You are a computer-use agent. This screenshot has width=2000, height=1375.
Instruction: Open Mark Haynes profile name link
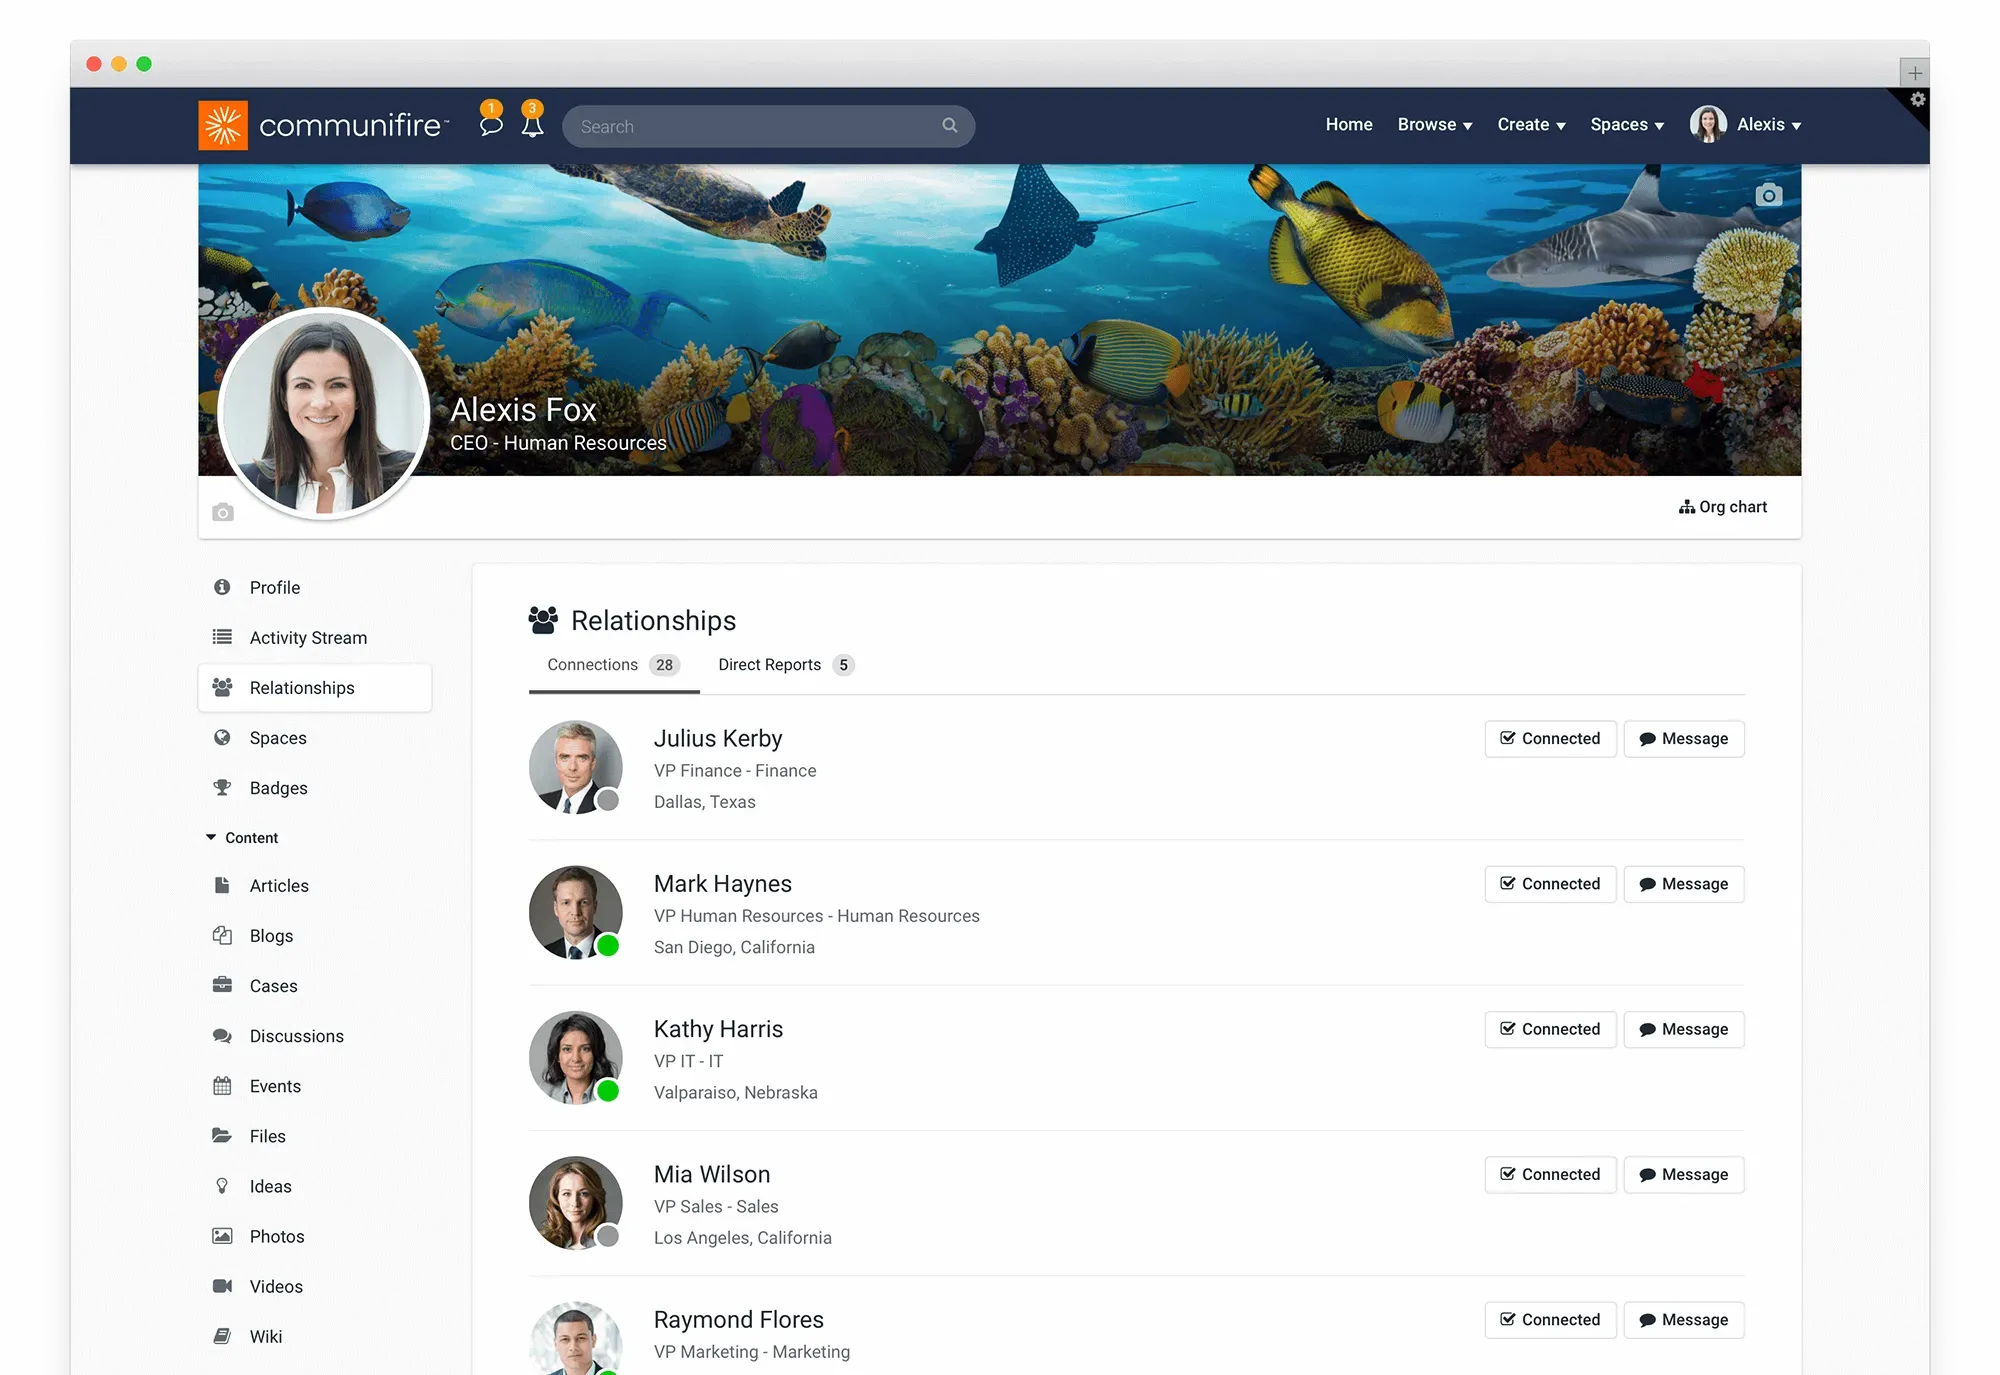(722, 884)
